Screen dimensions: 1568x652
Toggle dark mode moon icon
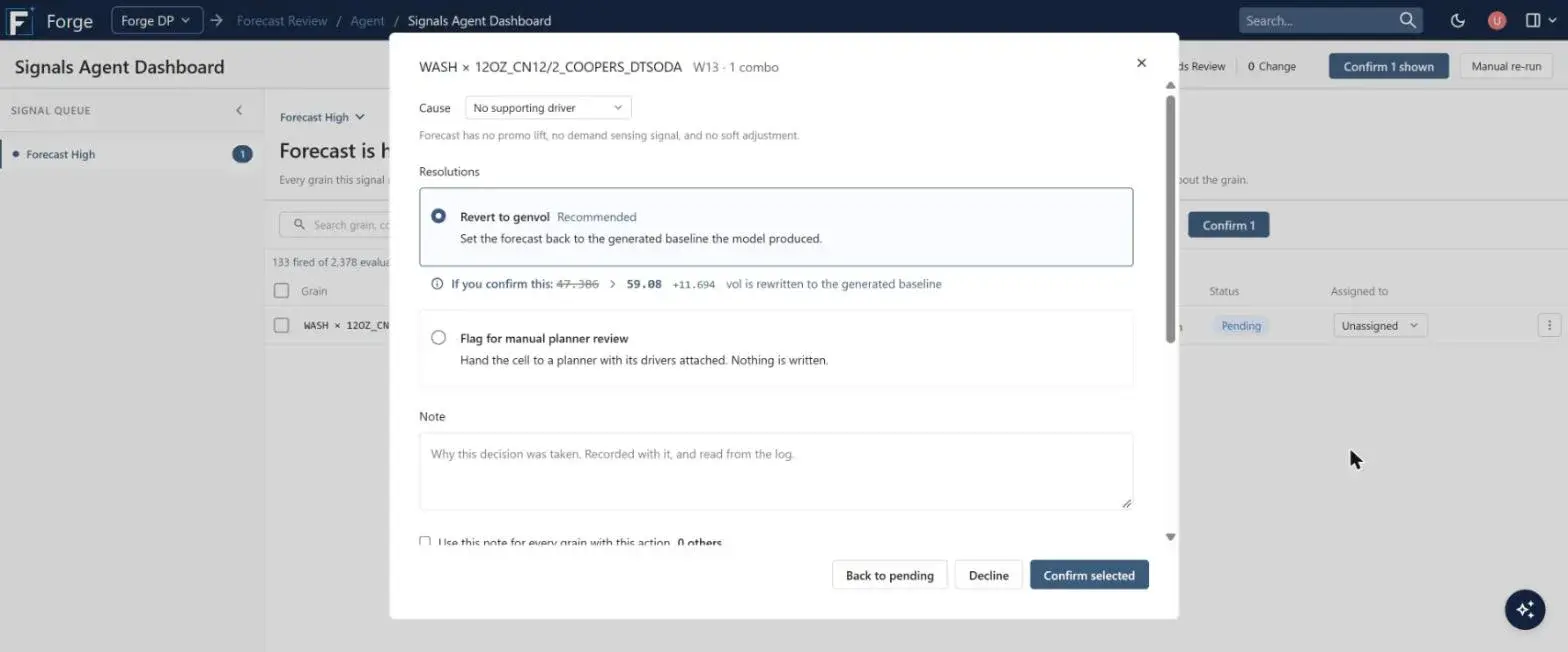click(x=1457, y=20)
